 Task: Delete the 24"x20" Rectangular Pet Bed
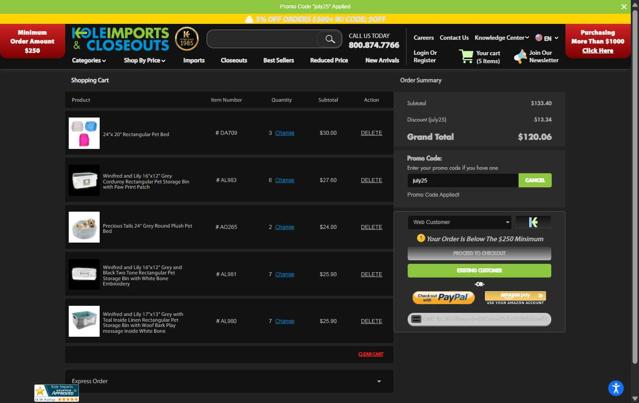[371, 133]
